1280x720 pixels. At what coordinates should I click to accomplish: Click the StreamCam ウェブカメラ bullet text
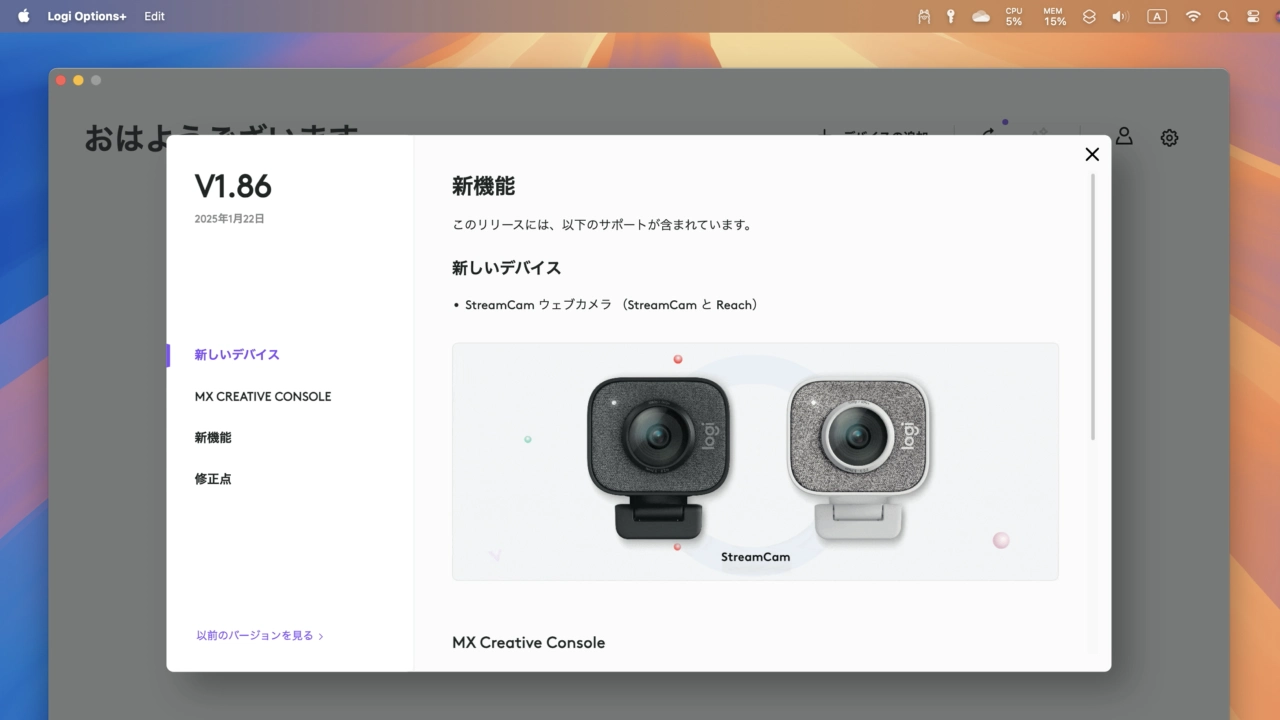point(611,305)
